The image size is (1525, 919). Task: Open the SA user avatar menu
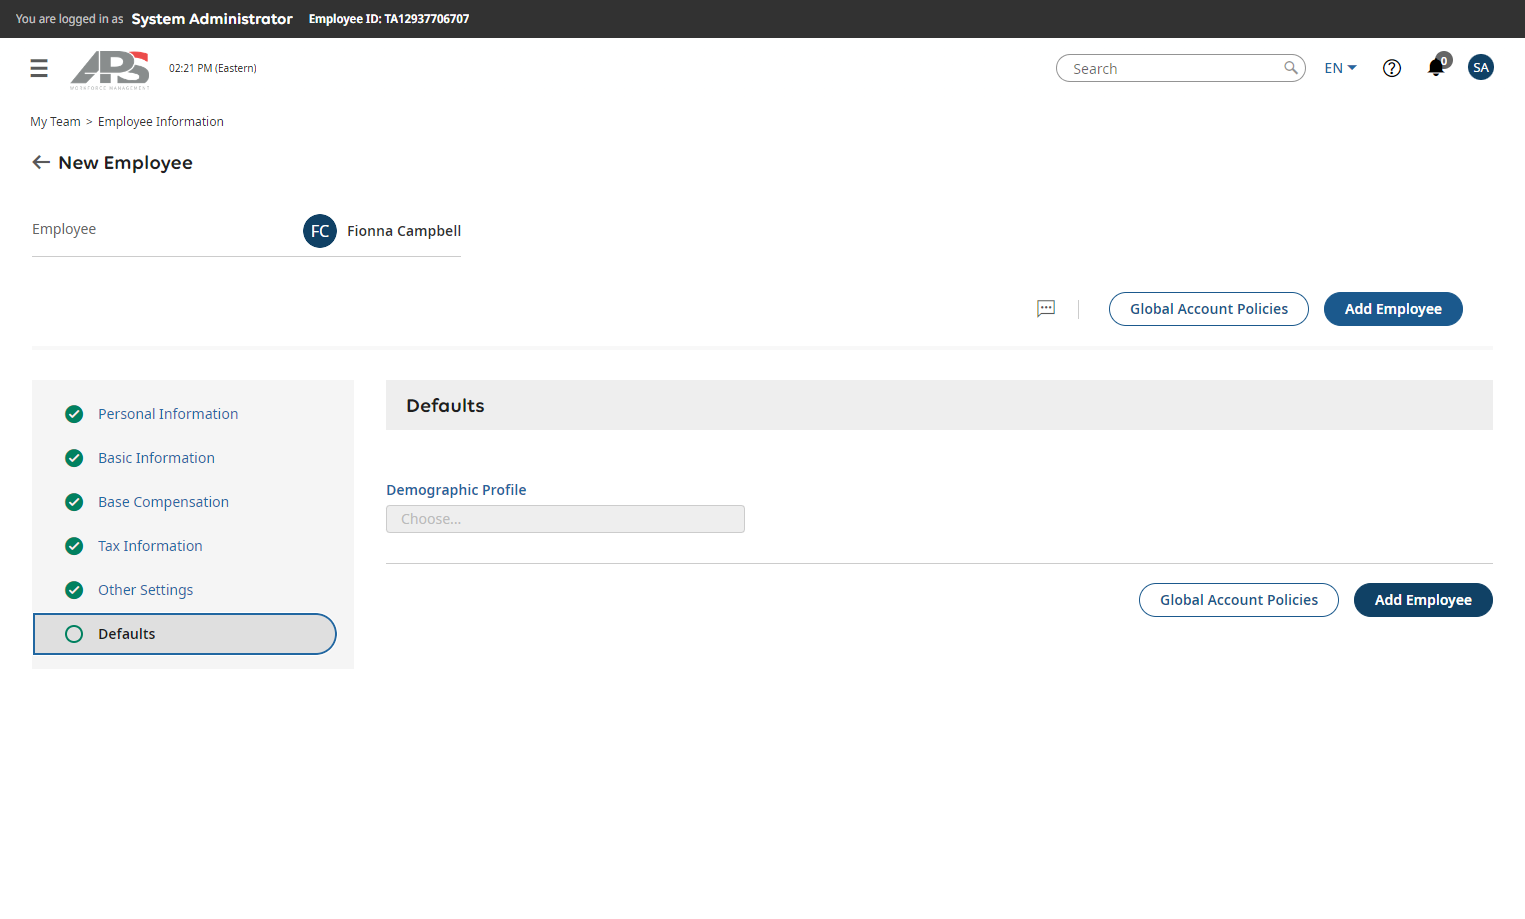click(x=1481, y=67)
